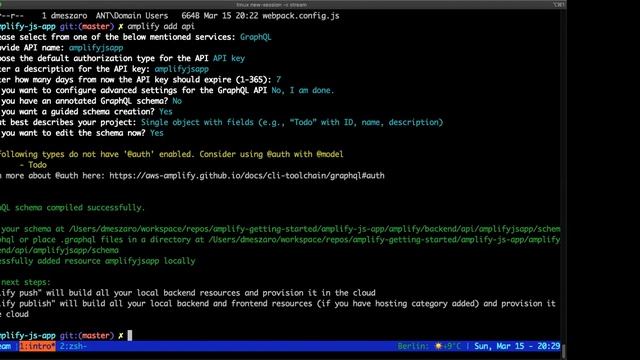The height and width of the screenshot is (360, 640).
Task: Click the "publish" will build resources line
Action: pyautogui.click(x=278, y=303)
